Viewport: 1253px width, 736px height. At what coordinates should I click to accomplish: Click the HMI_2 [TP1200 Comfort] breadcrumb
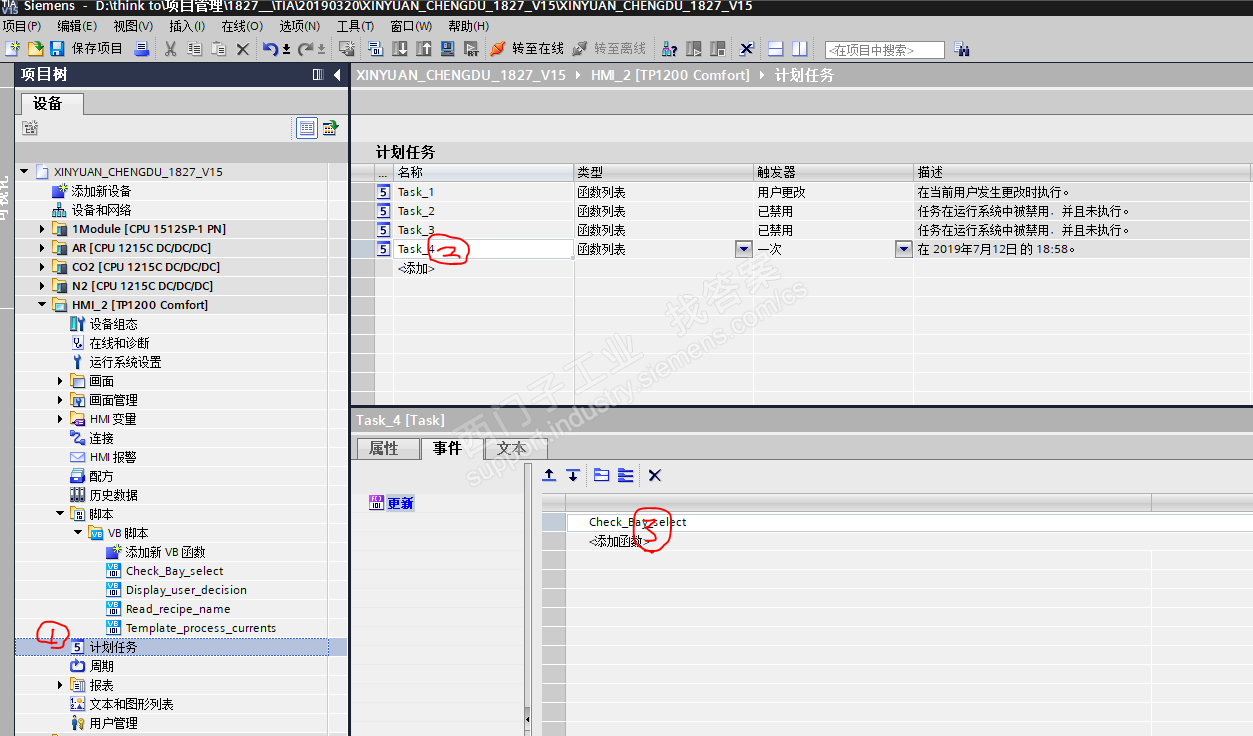coord(670,75)
